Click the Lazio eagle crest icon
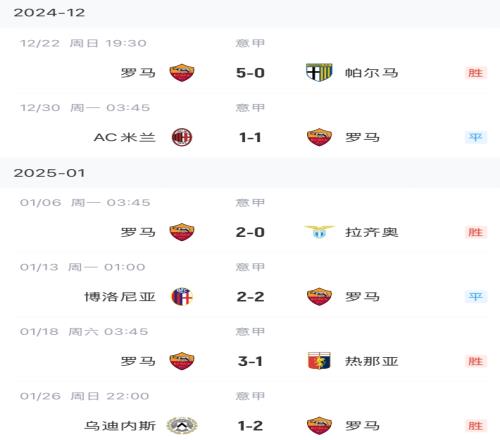500x440 pixels. click(319, 232)
